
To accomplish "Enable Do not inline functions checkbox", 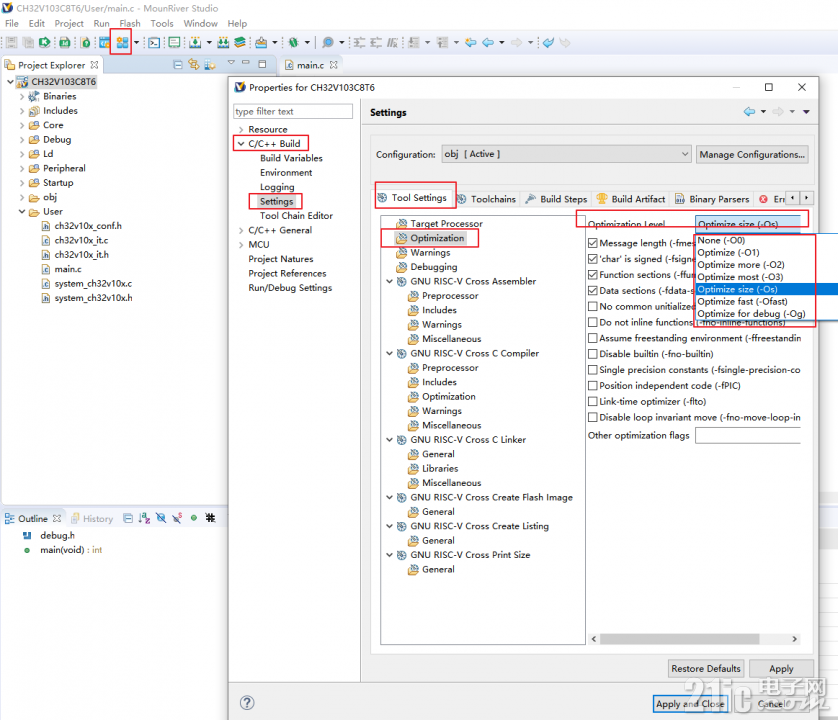I will [x=592, y=322].
